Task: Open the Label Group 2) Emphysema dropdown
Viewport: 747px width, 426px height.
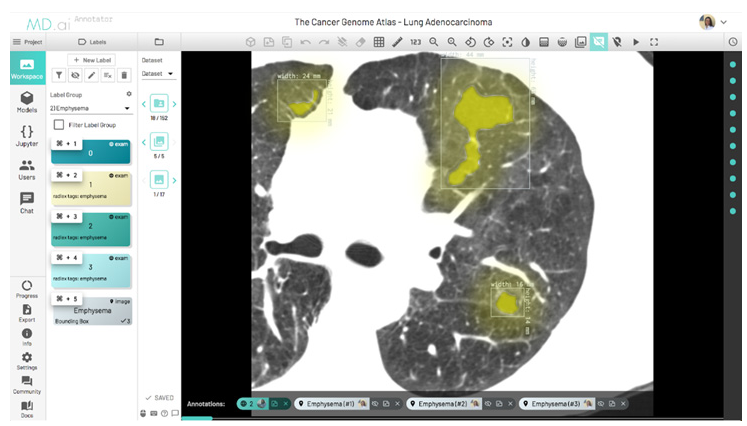Action: point(90,108)
